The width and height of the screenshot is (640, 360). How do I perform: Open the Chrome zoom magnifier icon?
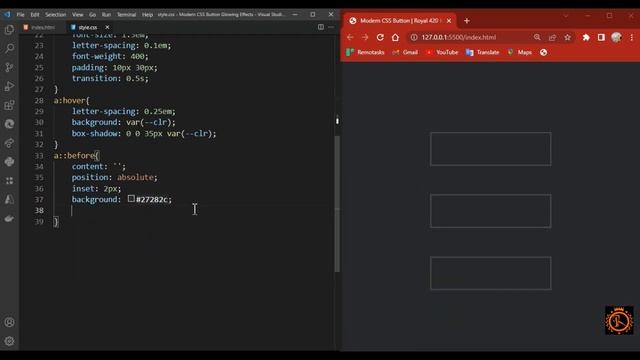point(537,37)
